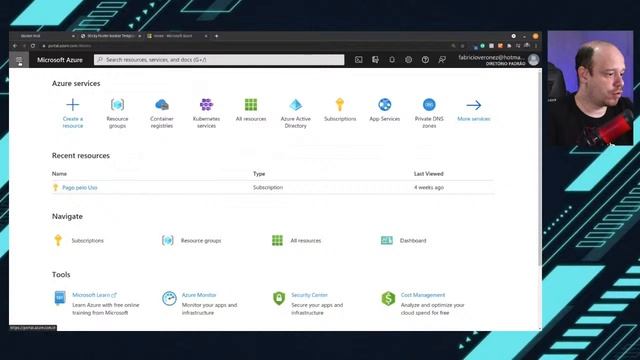Open Container registries service icon

(x=162, y=105)
